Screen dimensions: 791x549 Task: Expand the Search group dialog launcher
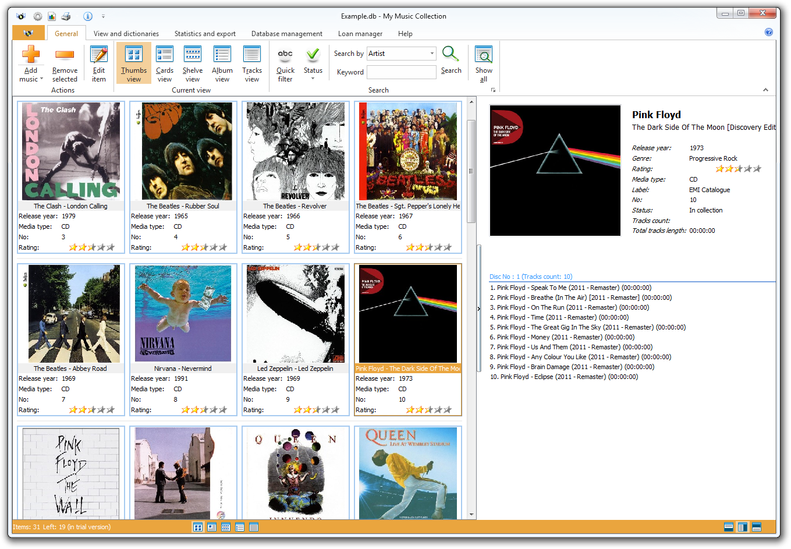492,90
